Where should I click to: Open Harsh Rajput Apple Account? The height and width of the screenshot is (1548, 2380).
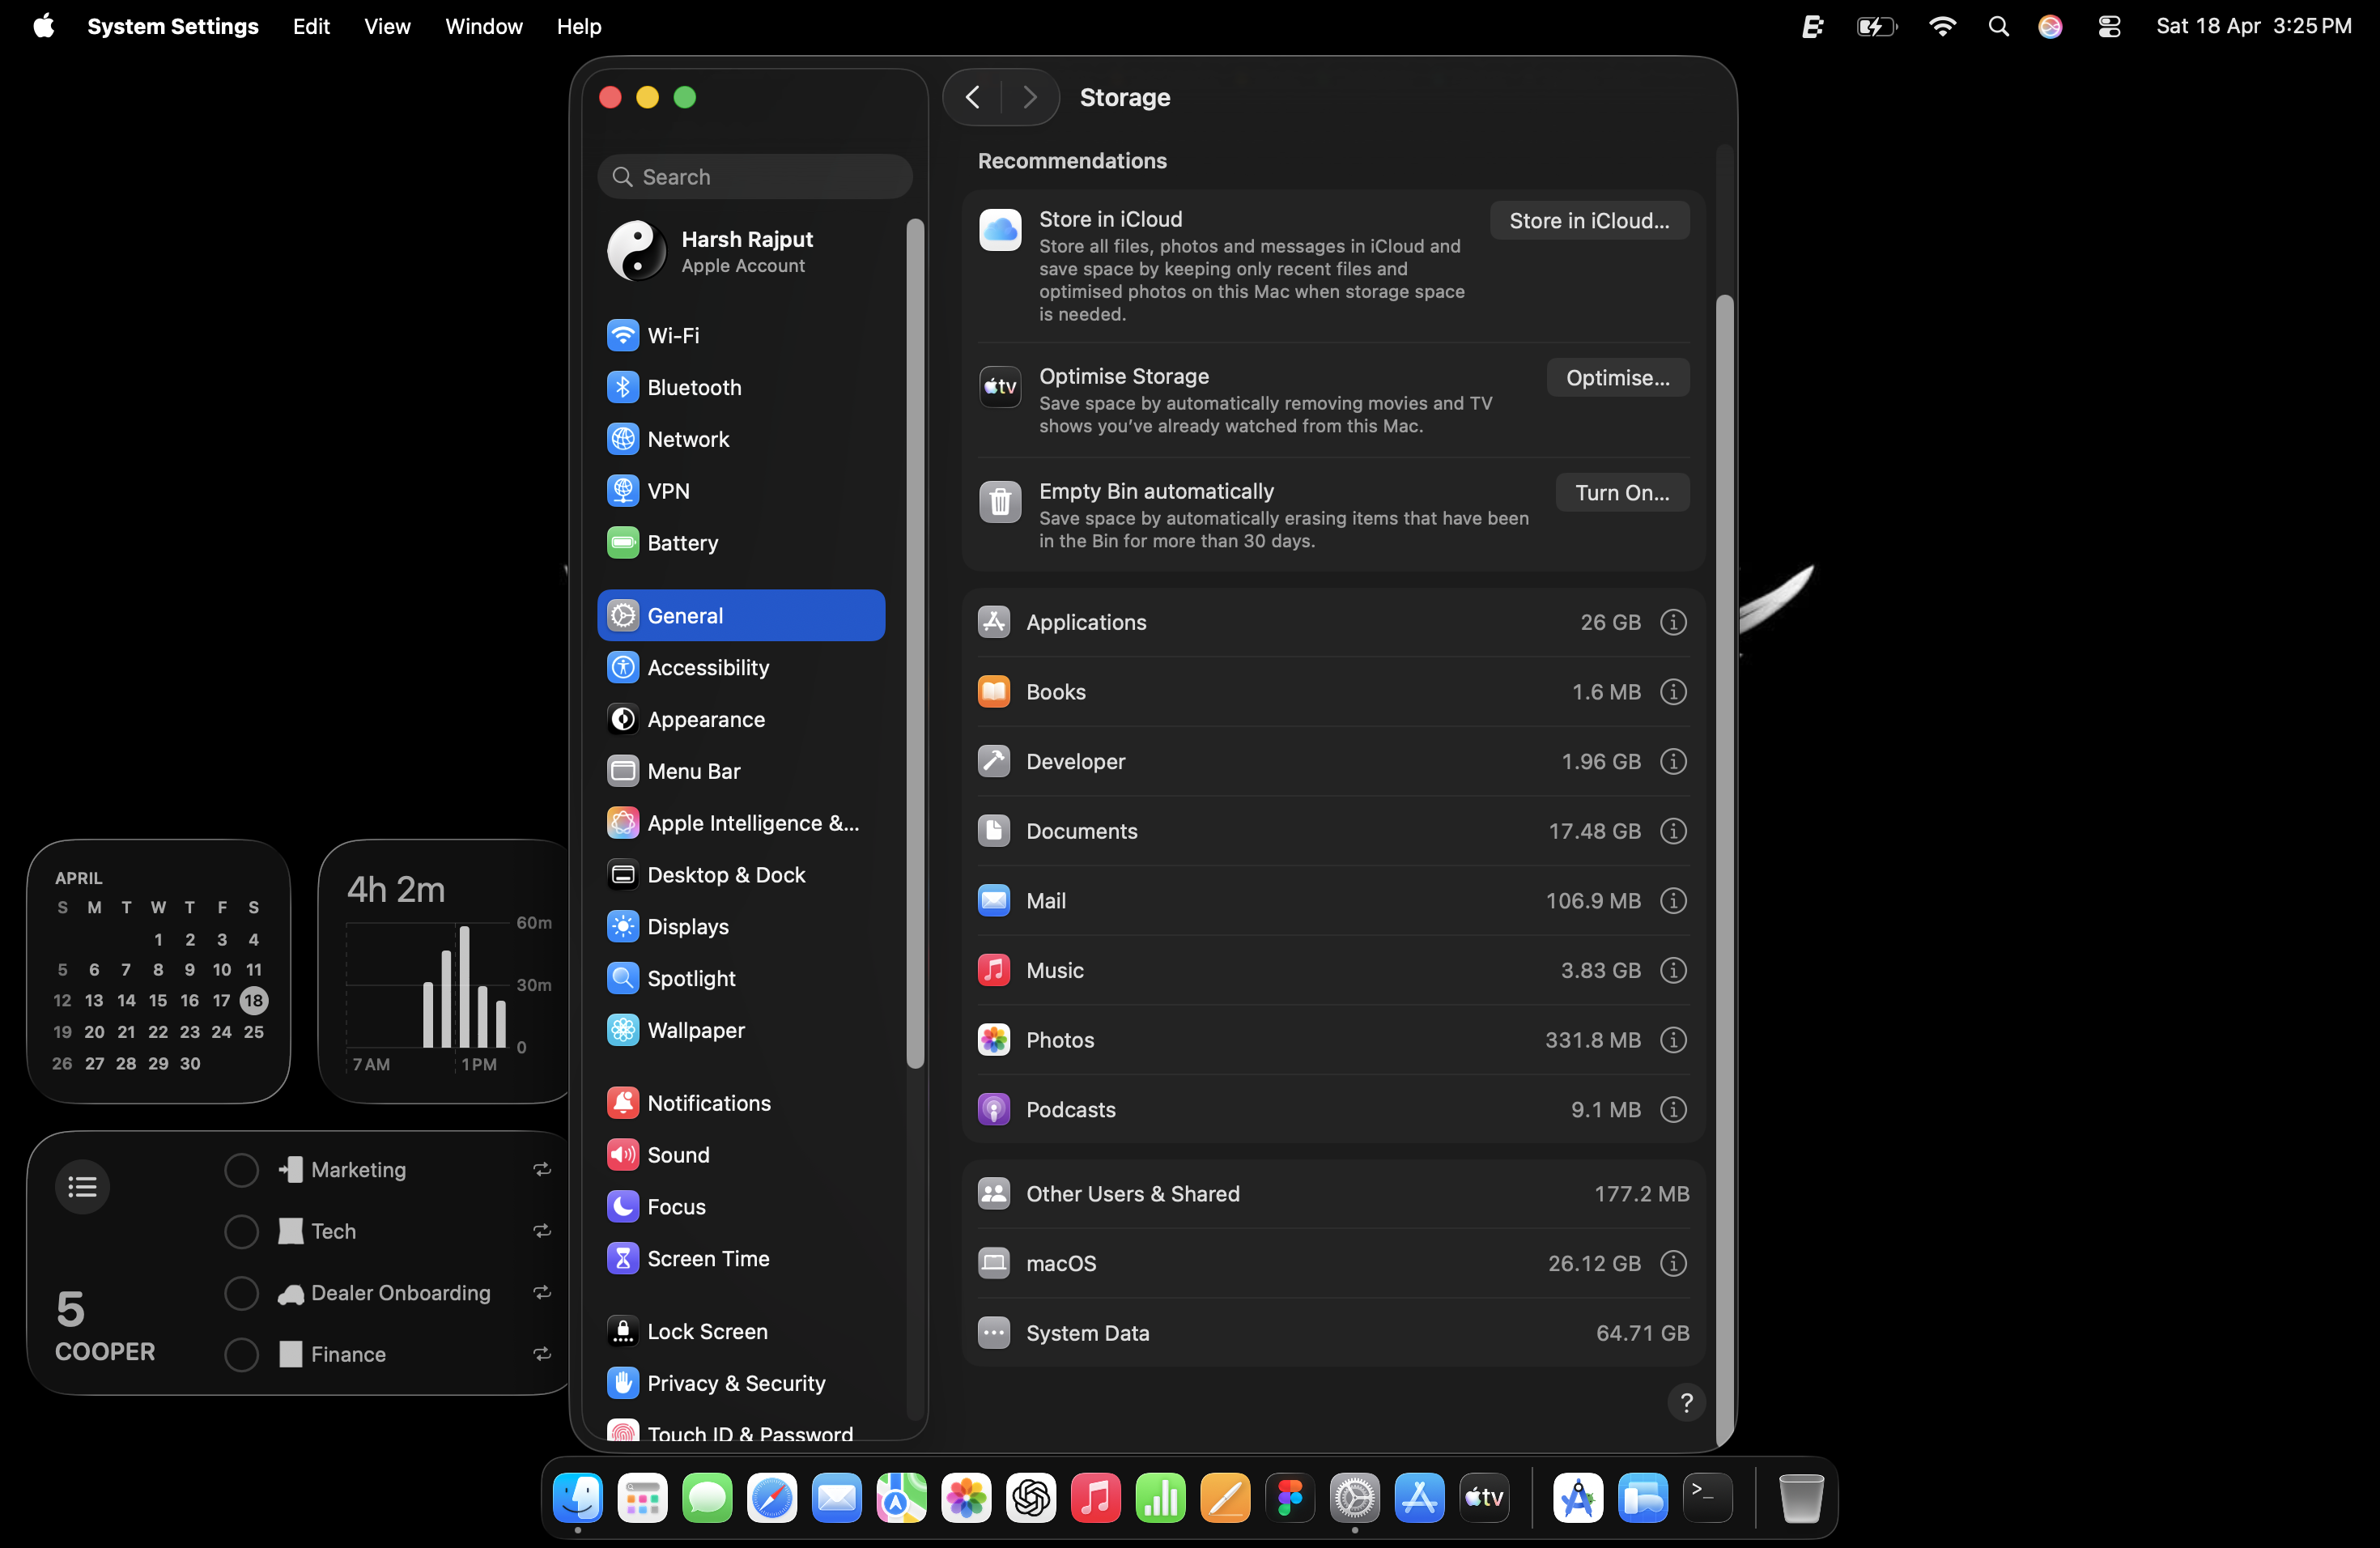click(x=741, y=251)
